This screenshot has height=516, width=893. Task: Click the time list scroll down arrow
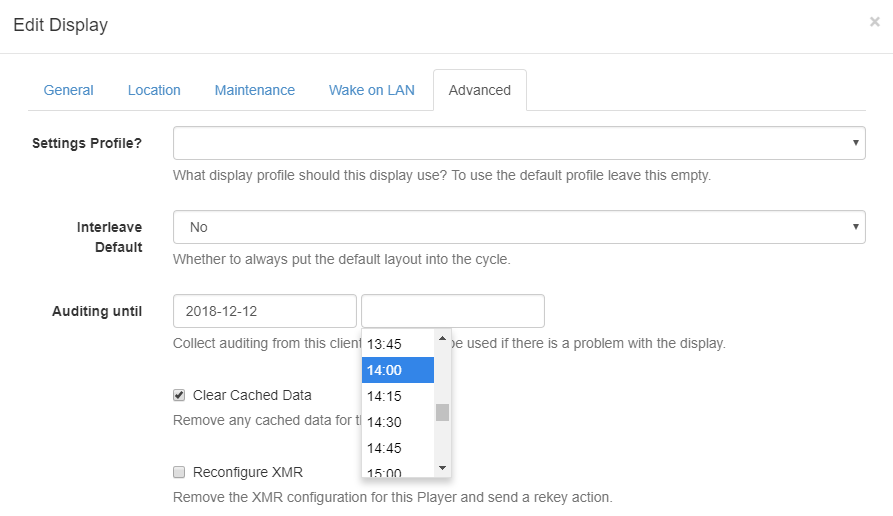tap(442, 467)
